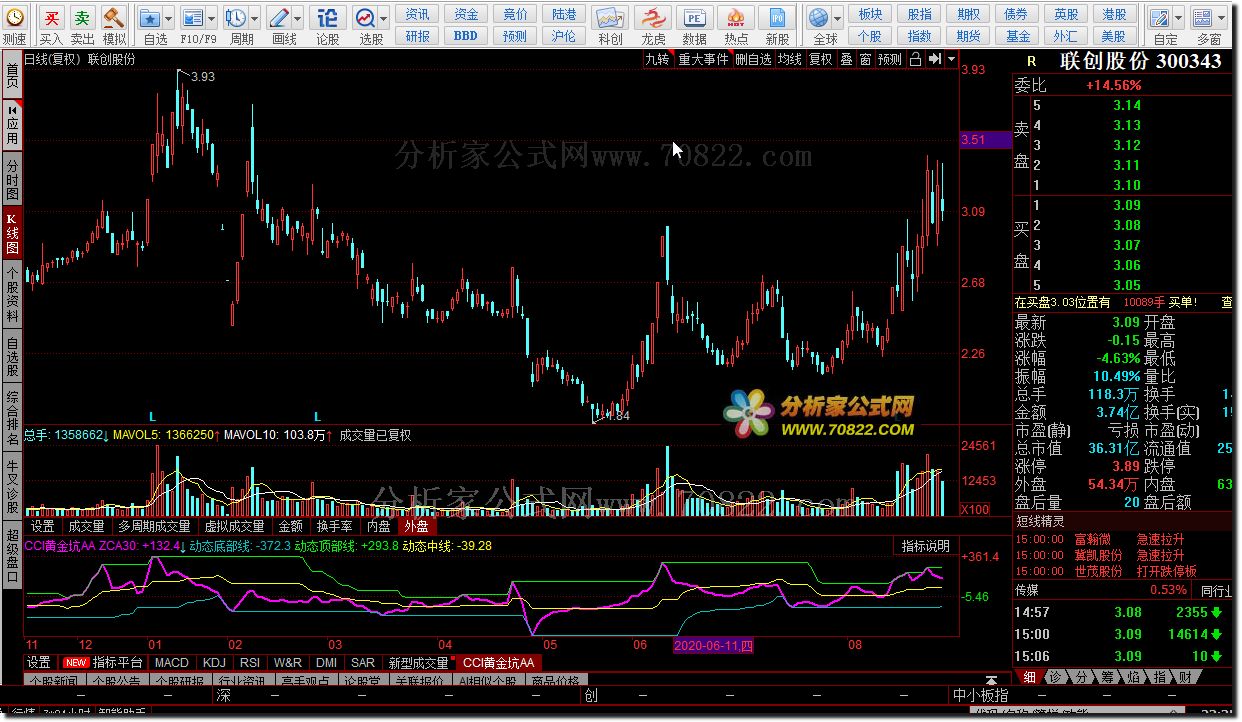Switch to the DMI indicator tab
Viewport: 1242px width, 722px height.
click(x=326, y=662)
